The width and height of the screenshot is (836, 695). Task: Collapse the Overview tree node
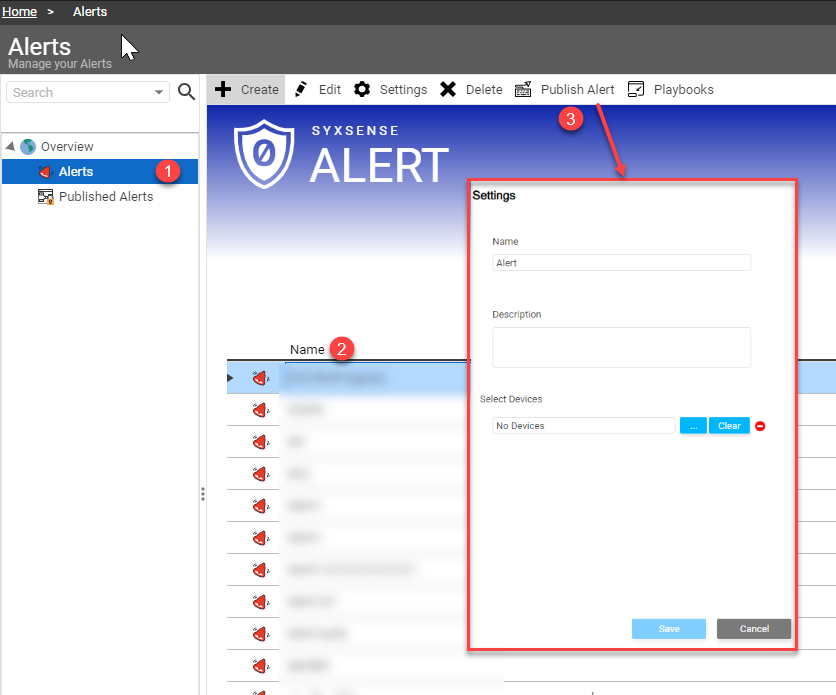10,147
